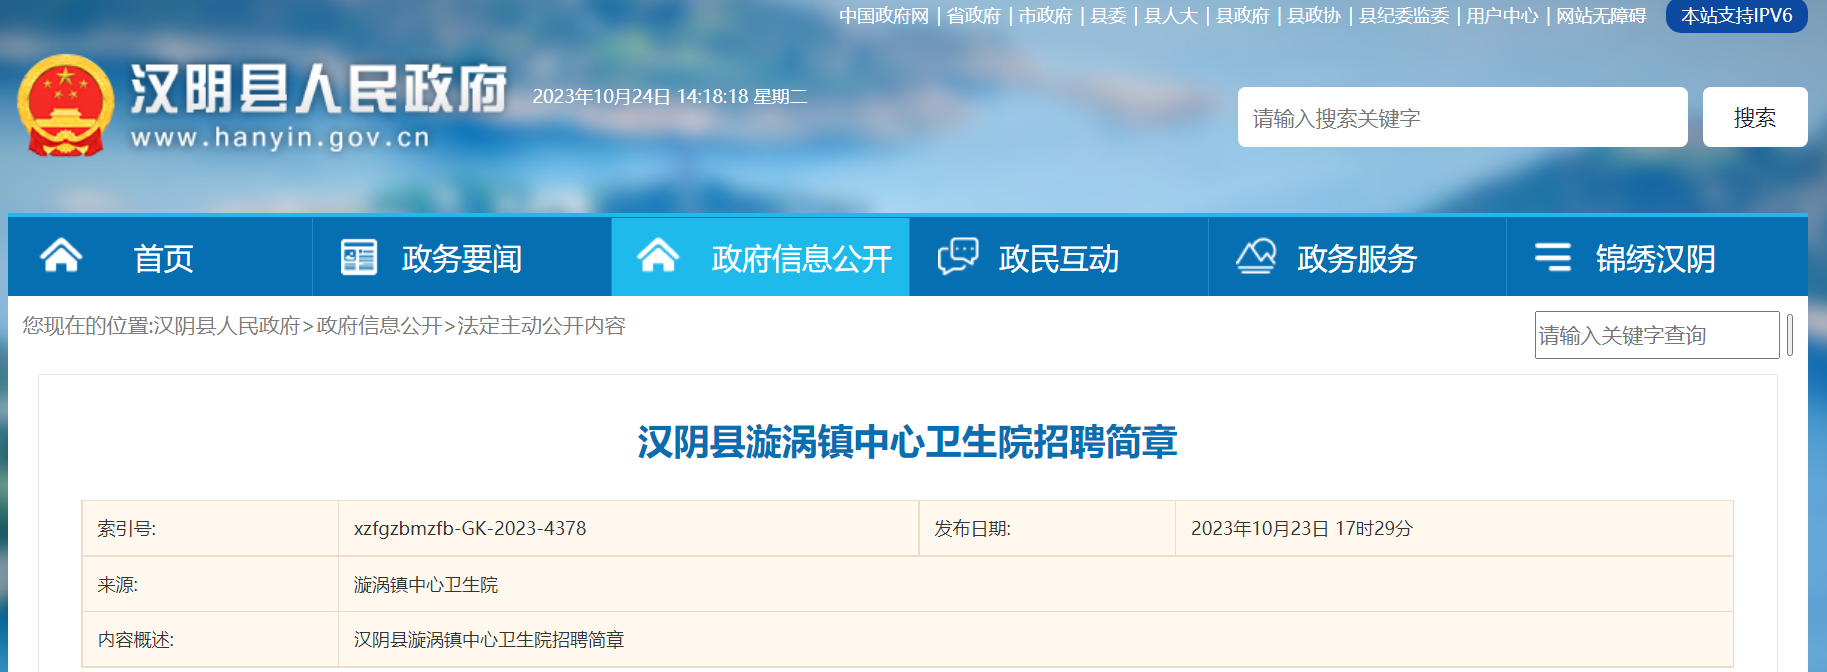
Task: Focus the 请输入搜索关键字 search field
Action: coord(1462,117)
